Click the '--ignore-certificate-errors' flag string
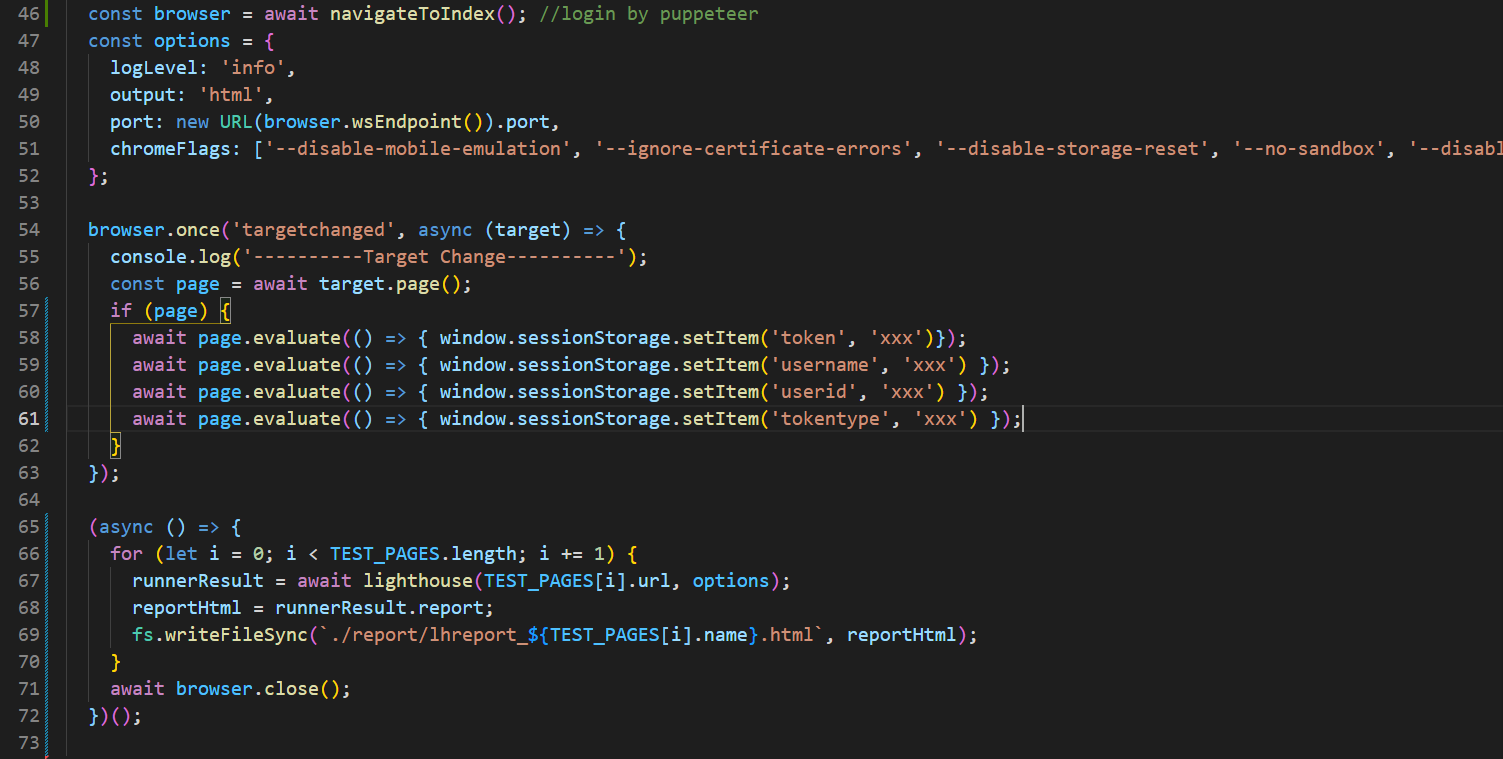 754,149
